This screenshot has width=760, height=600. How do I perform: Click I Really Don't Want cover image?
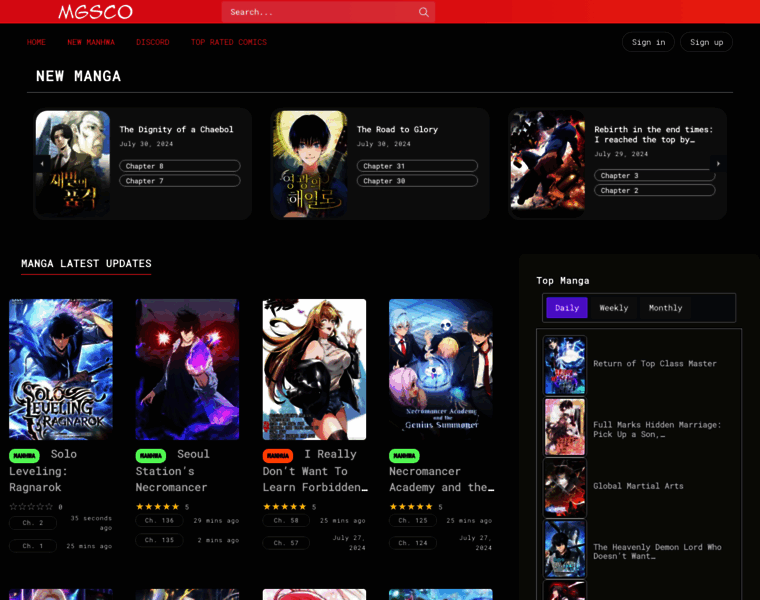(315, 369)
